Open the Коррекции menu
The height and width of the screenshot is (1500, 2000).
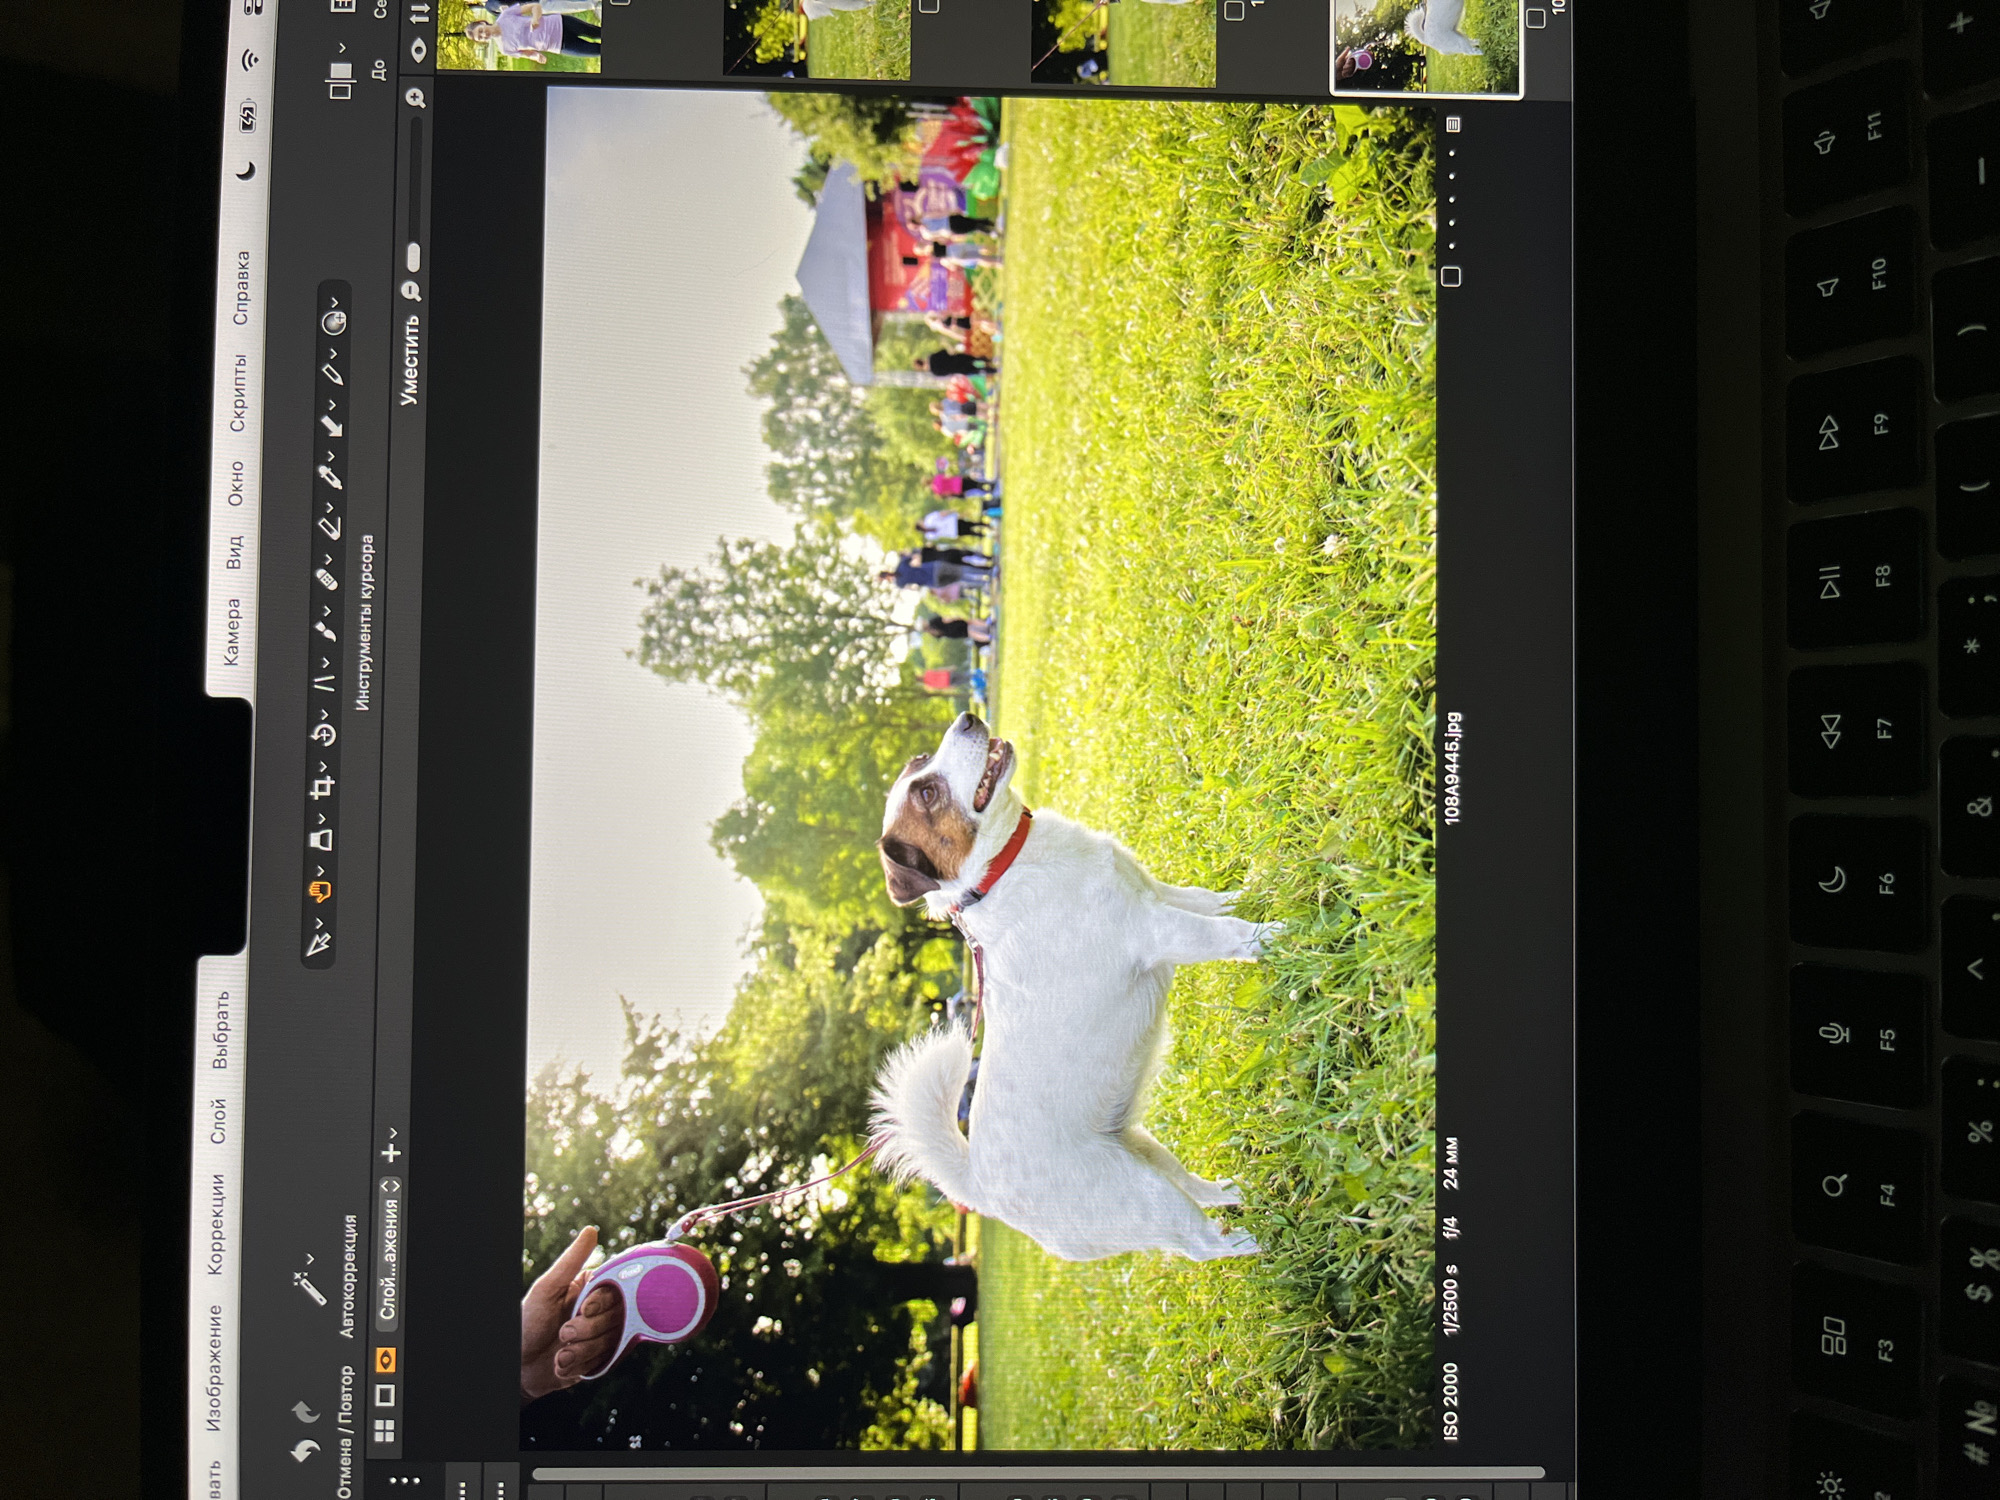[x=216, y=1225]
